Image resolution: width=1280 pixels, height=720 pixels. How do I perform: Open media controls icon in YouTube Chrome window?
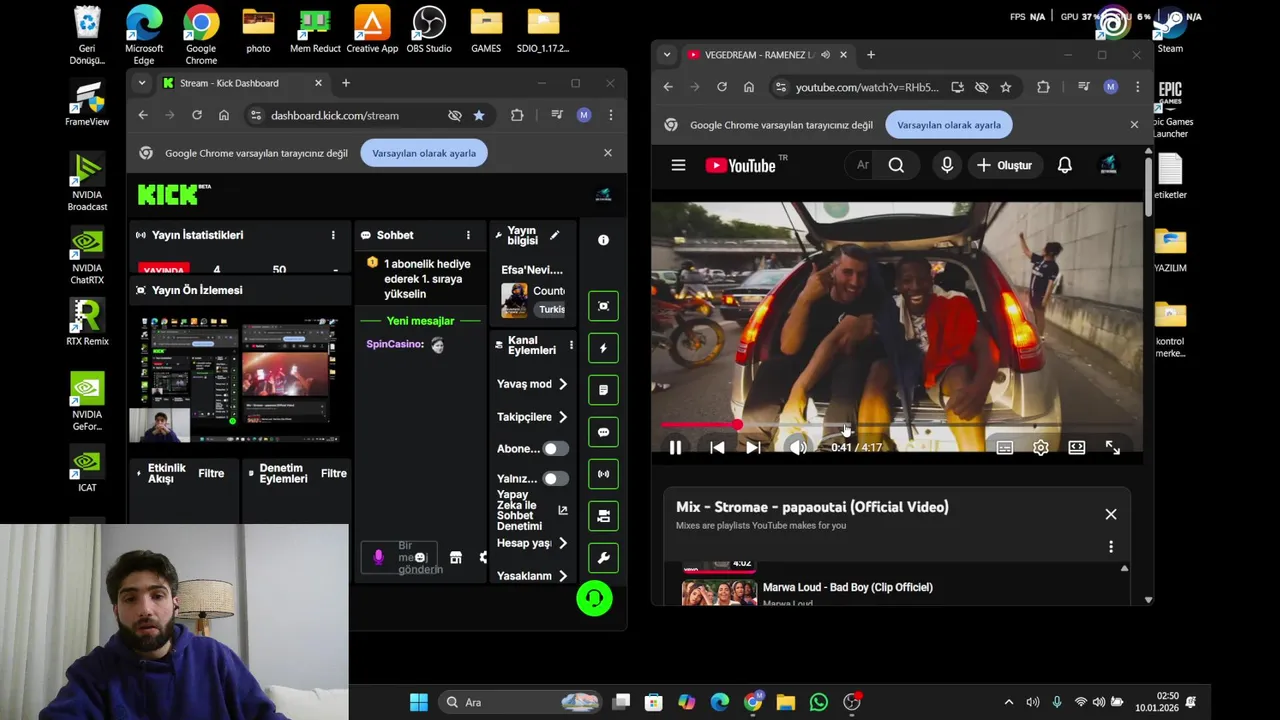[x=1083, y=87]
